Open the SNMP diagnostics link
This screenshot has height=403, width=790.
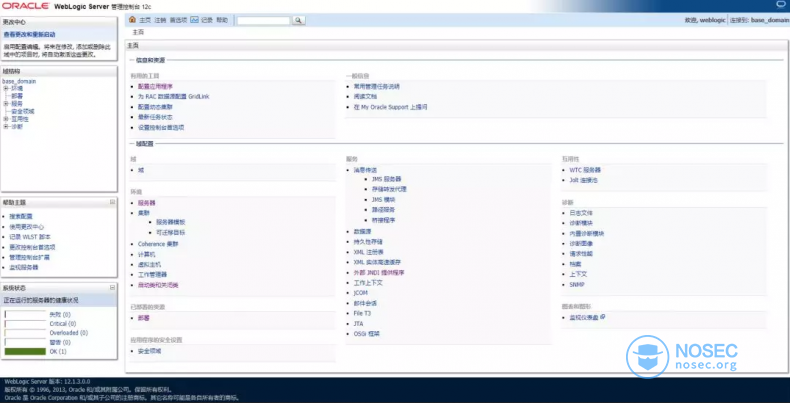click(577, 284)
